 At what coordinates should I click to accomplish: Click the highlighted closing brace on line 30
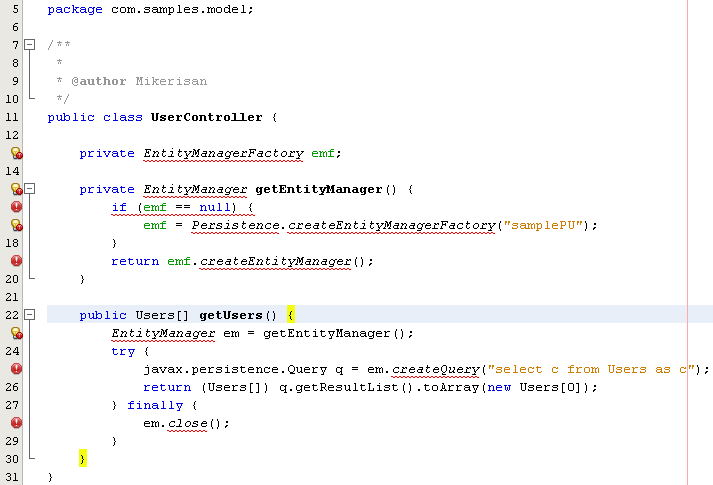pyautogui.click(x=83, y=459)
